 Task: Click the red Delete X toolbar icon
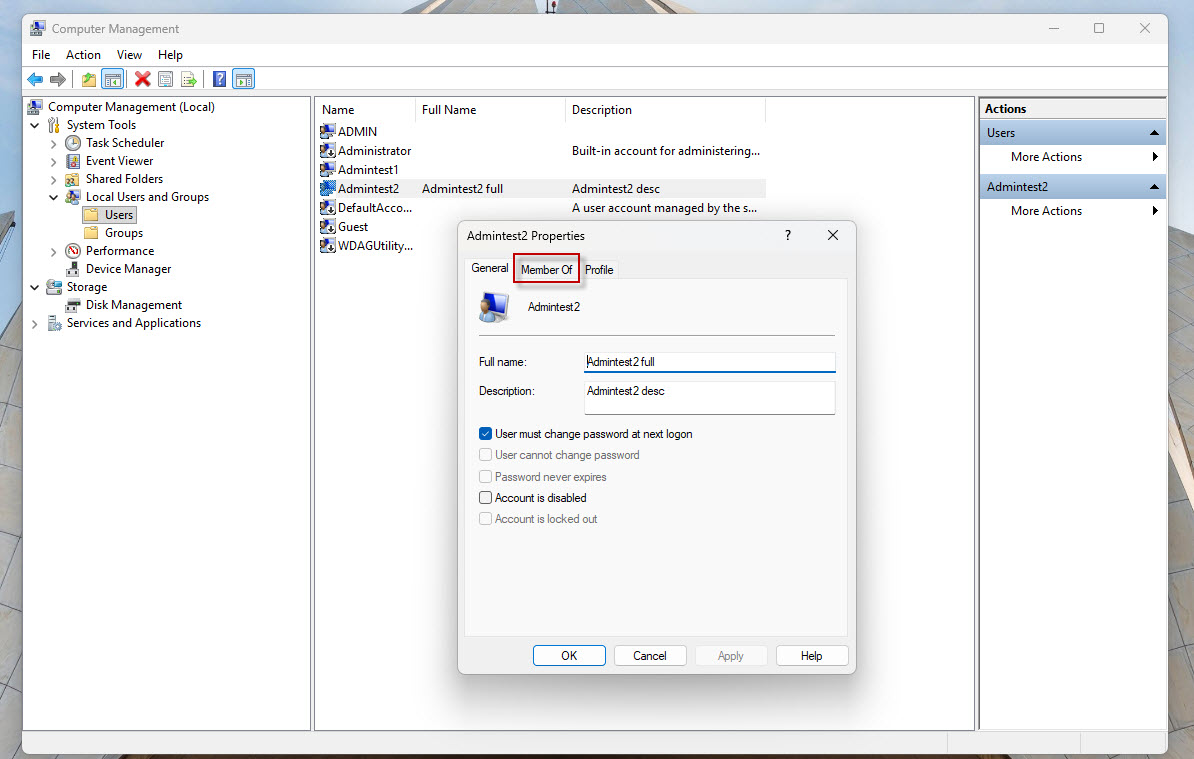(142, 79)
